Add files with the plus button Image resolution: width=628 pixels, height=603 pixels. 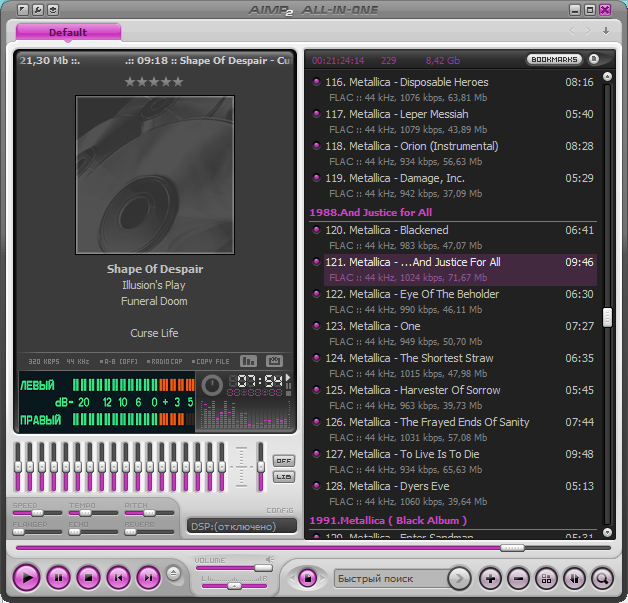click(490, 578)
